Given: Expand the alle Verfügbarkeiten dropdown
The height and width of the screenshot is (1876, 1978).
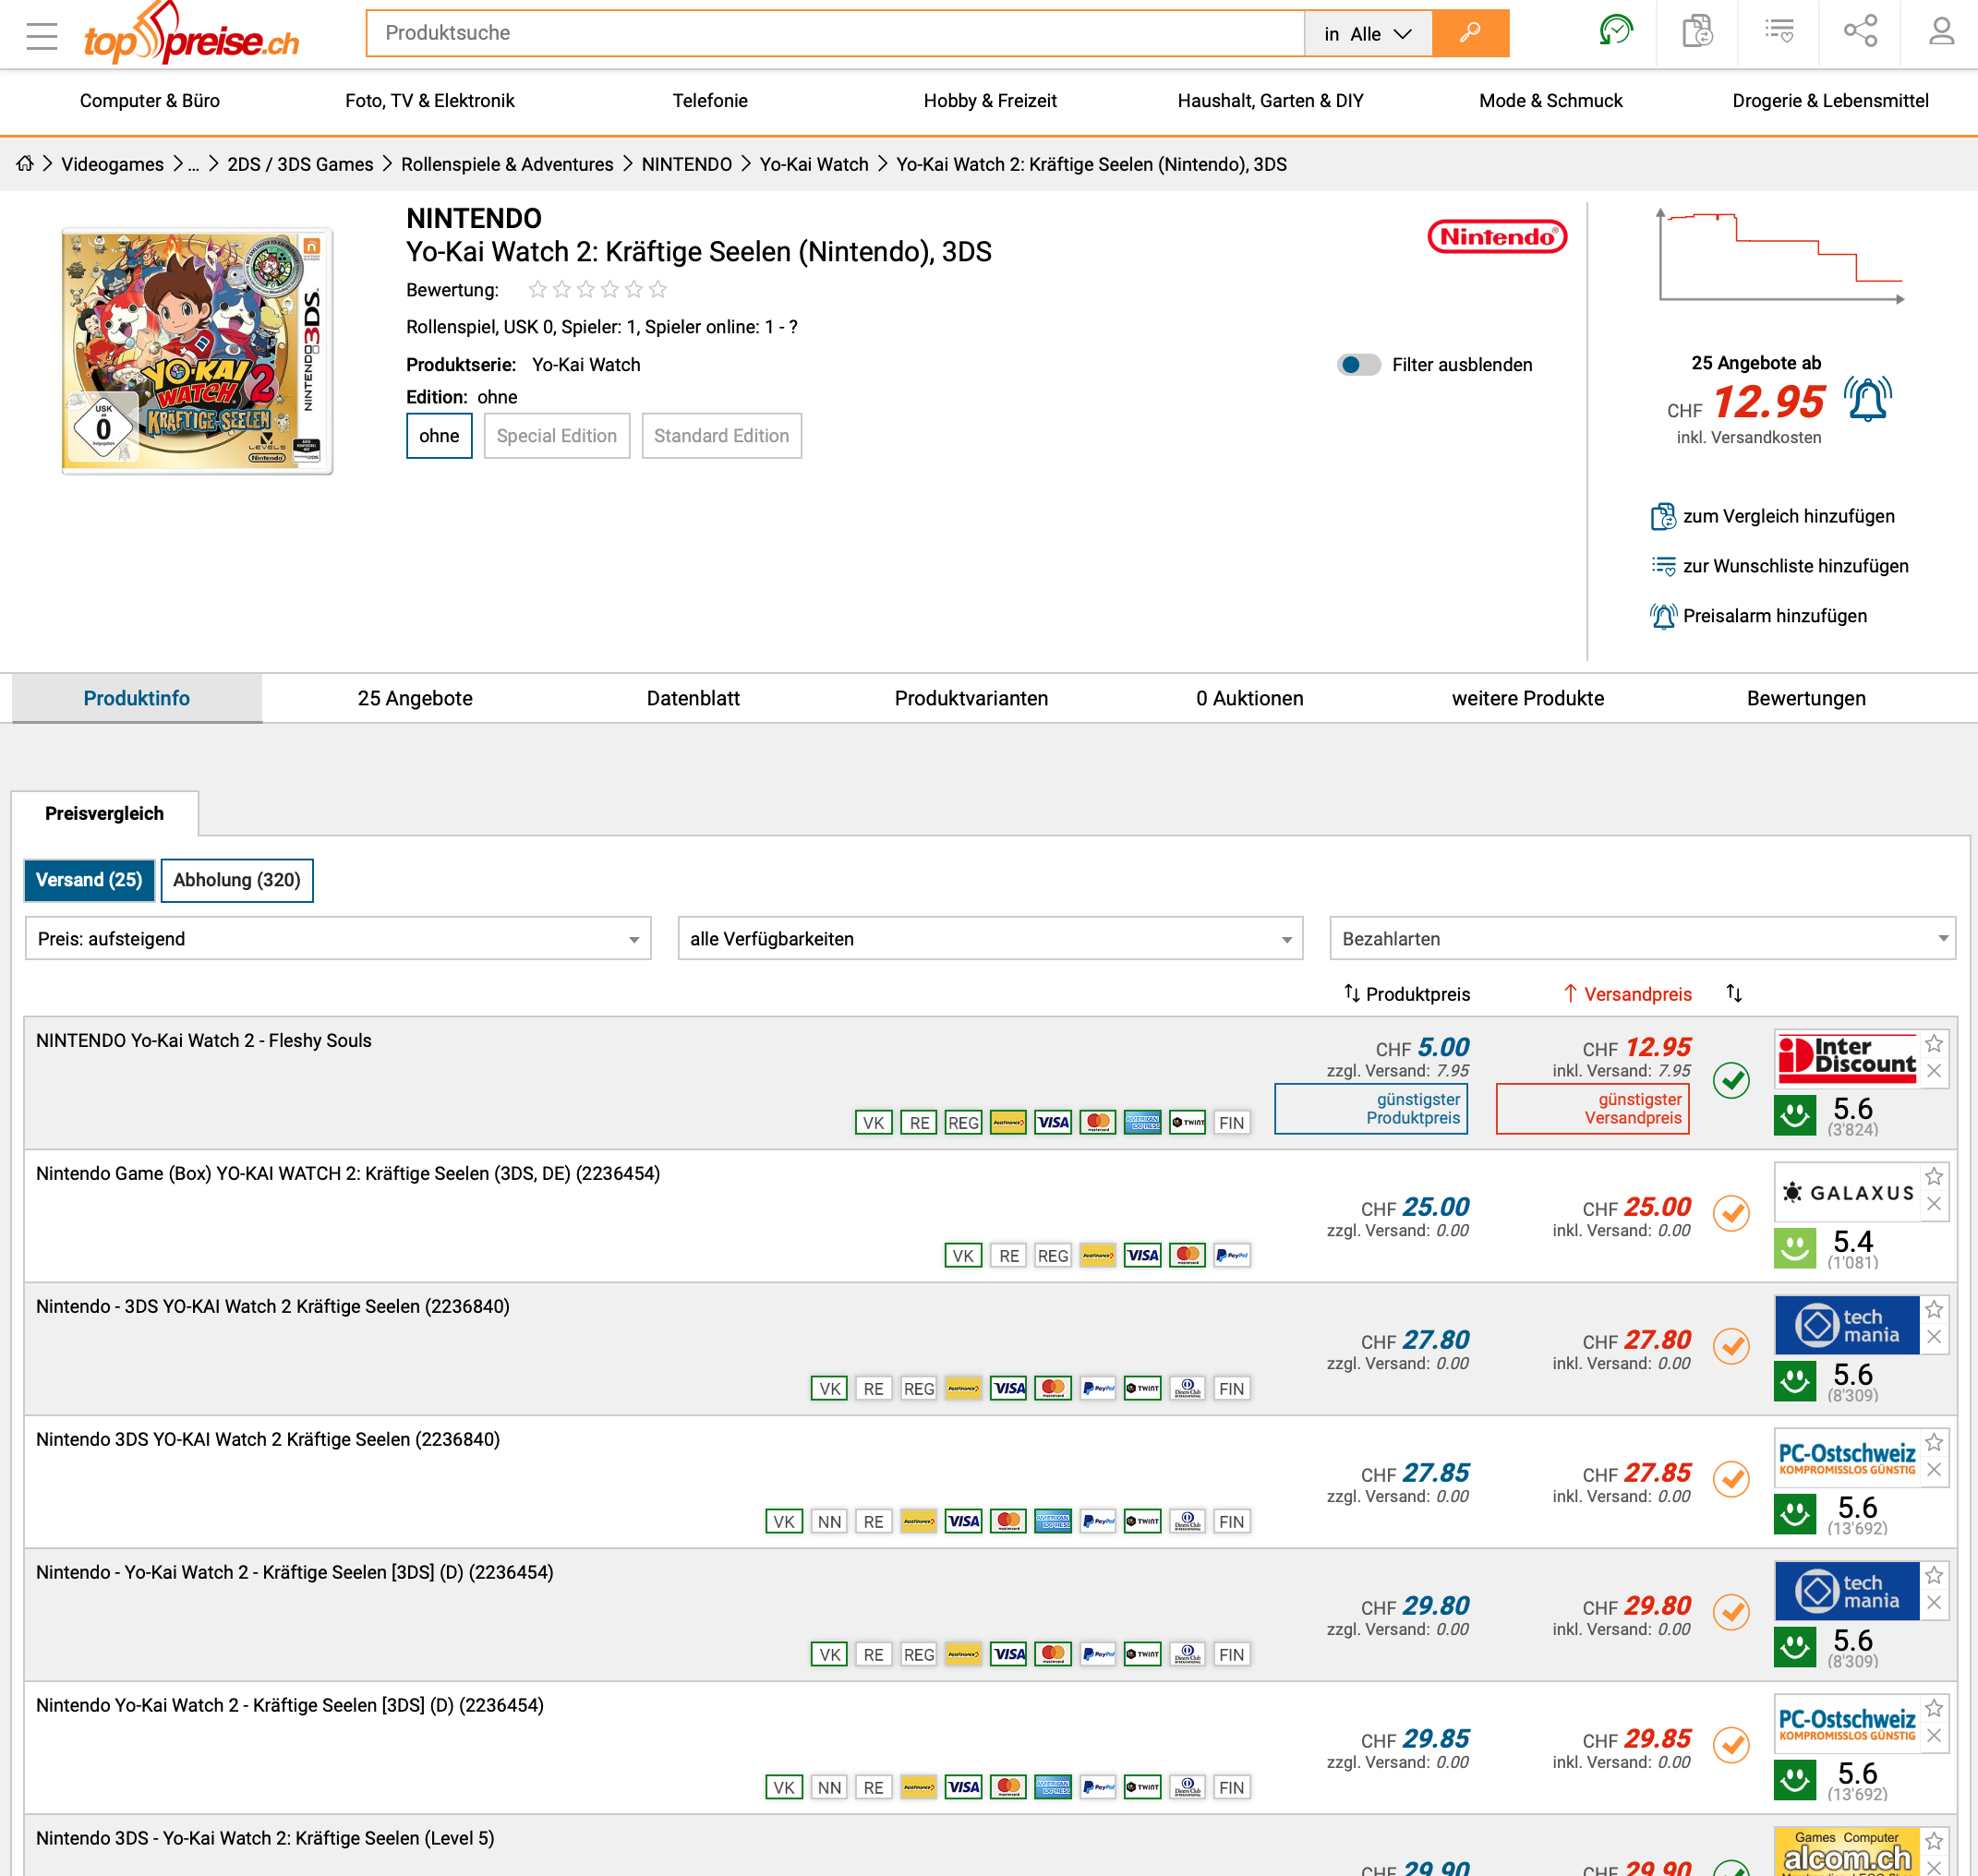Looking at the screenshot, I should (989, 939).
